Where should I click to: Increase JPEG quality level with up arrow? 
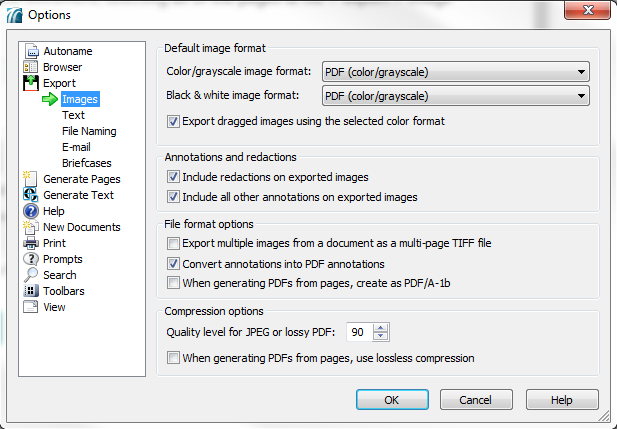point(380,327)
